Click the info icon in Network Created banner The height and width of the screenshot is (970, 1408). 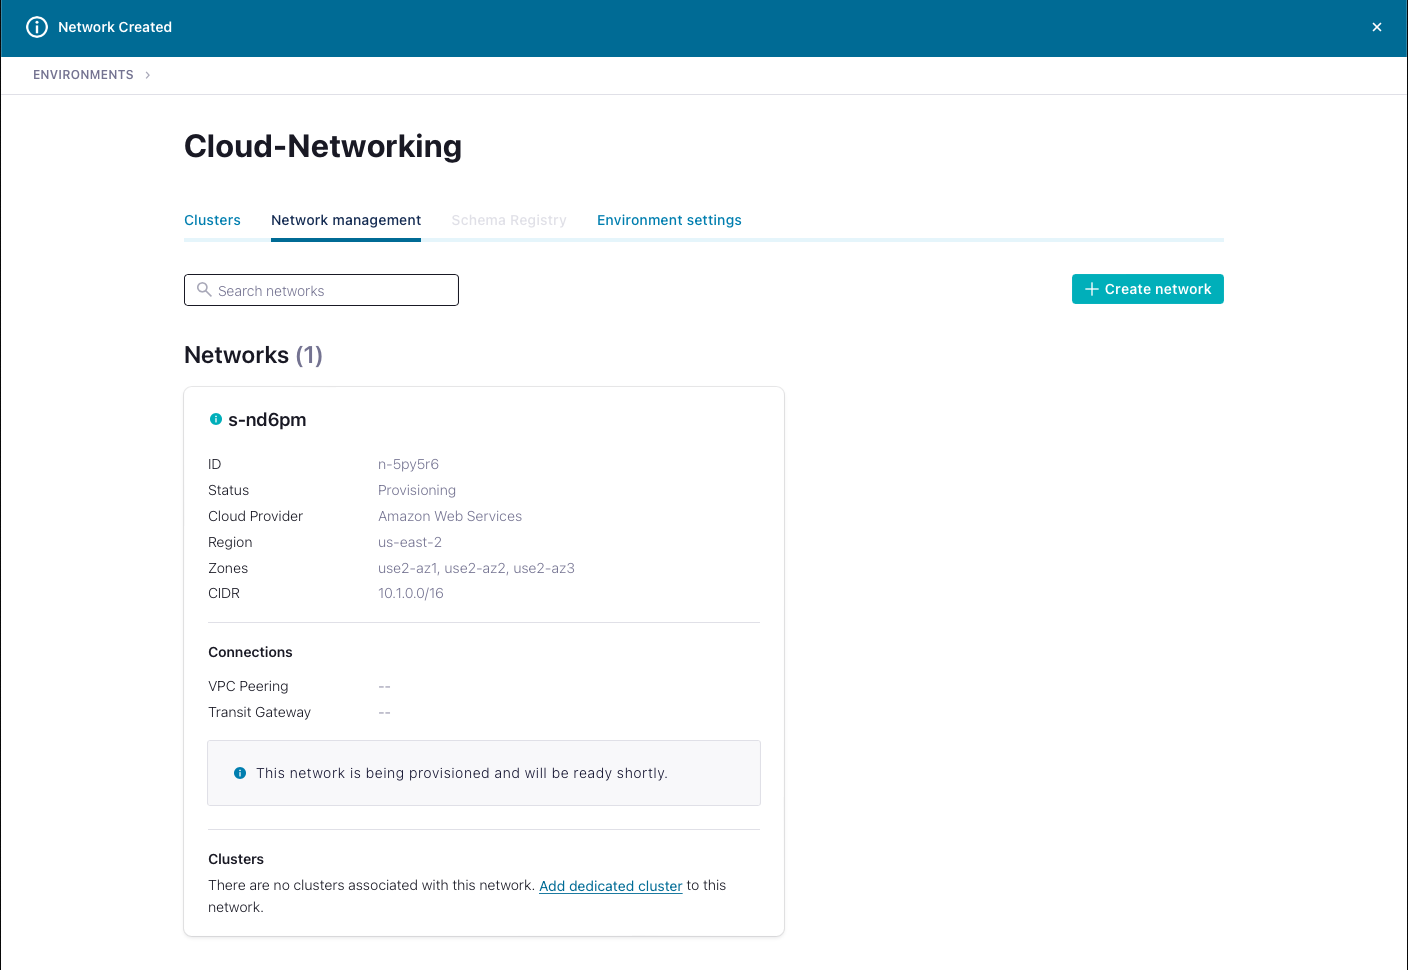pyautogui.click(x=37, y=27)
